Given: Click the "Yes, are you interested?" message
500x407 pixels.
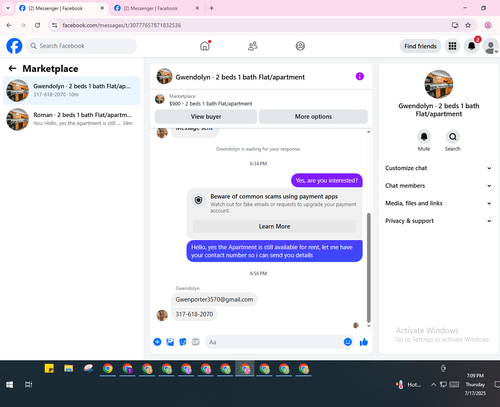Looking at the screenshot, I should pyautogui.click(x=327, y=180).
